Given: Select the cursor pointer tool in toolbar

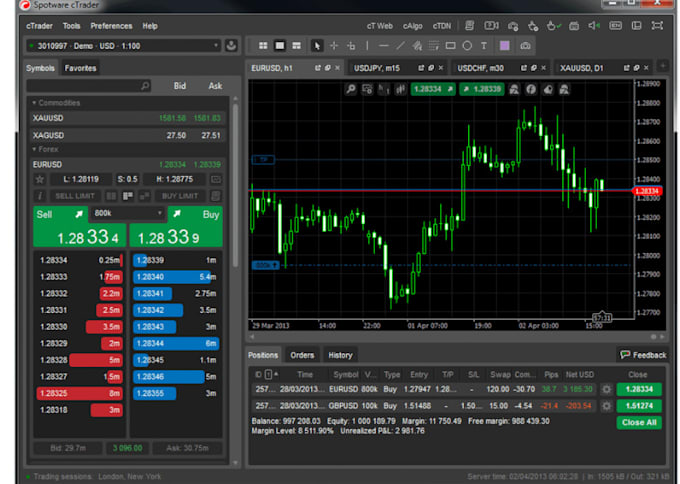Looking at the screenshot, I should click(x=317, y=45).
